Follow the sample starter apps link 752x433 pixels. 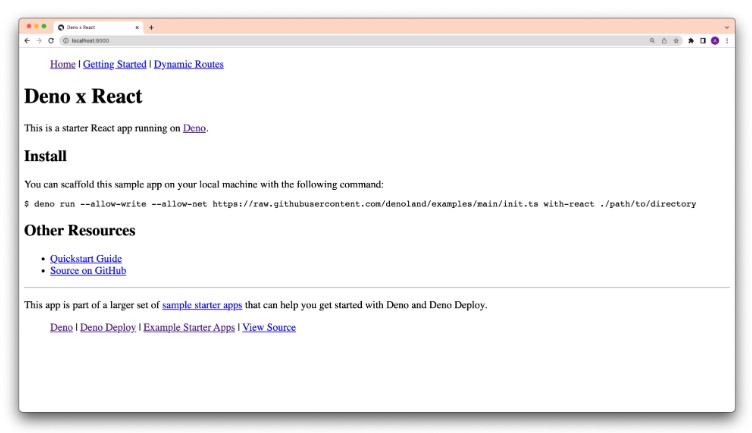tap(202, 305)
